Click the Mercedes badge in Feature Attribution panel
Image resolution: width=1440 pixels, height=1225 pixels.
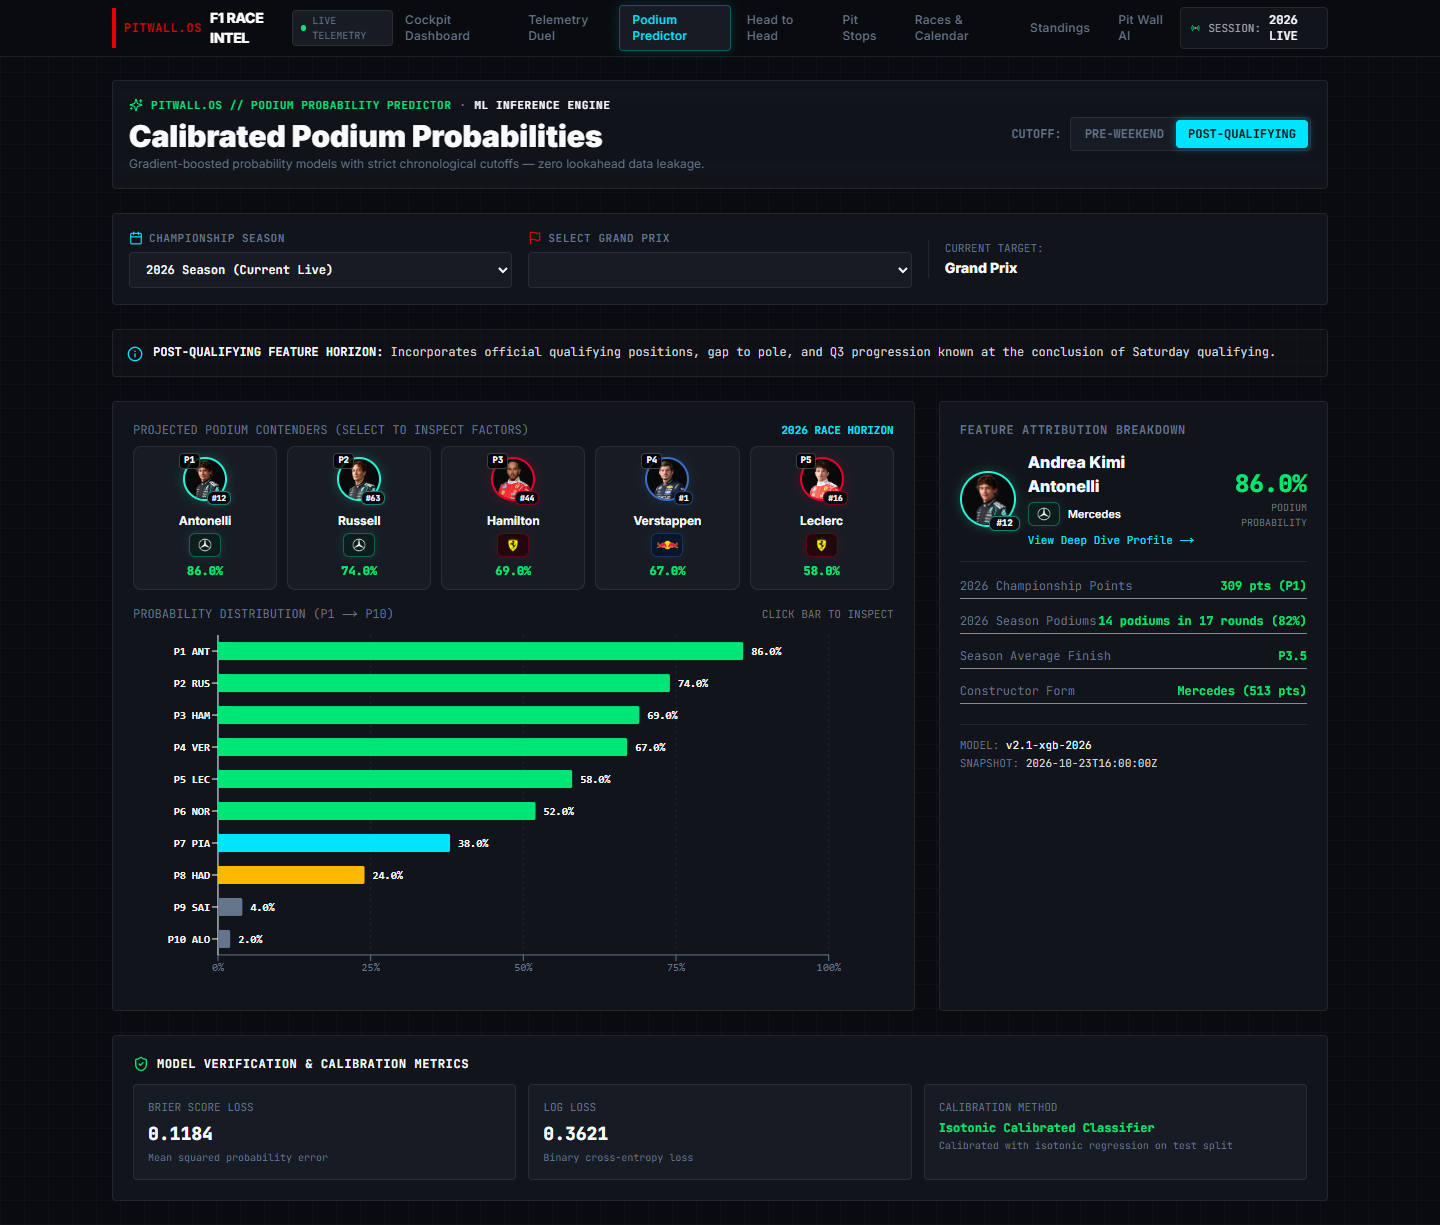pyautogui.click(x=1044, y=514)
